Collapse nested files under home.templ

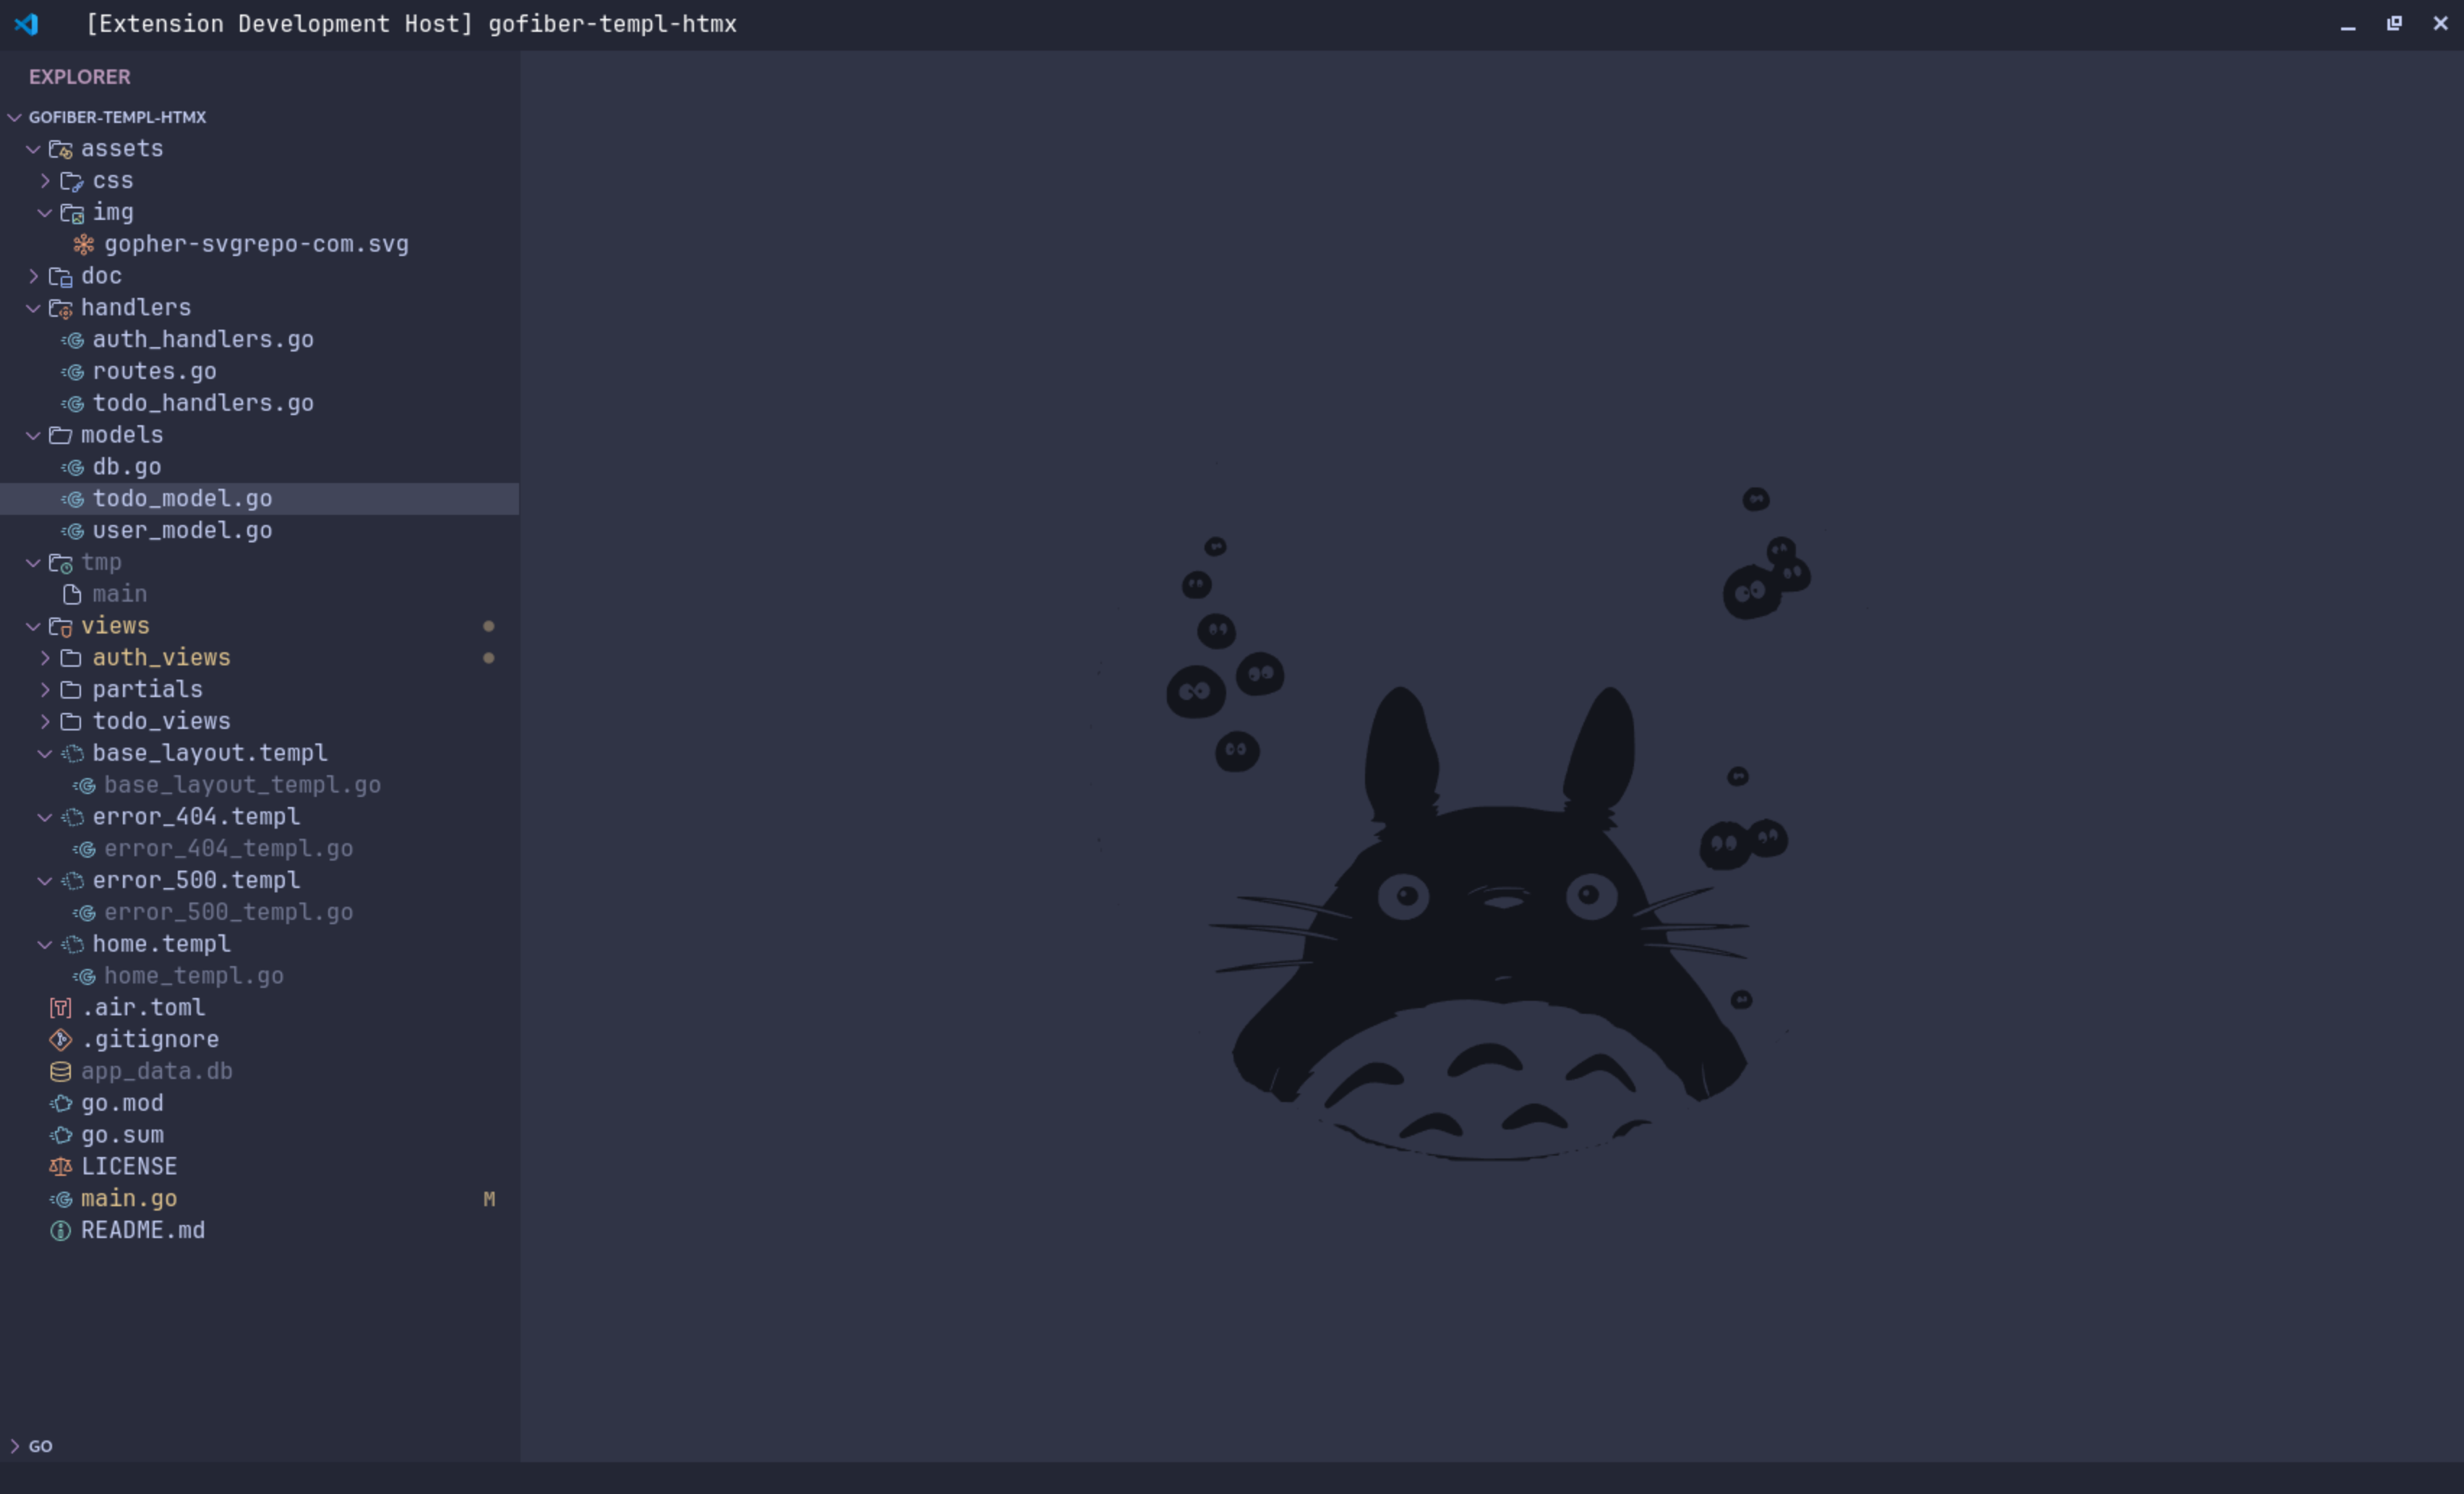pos(45,945)
